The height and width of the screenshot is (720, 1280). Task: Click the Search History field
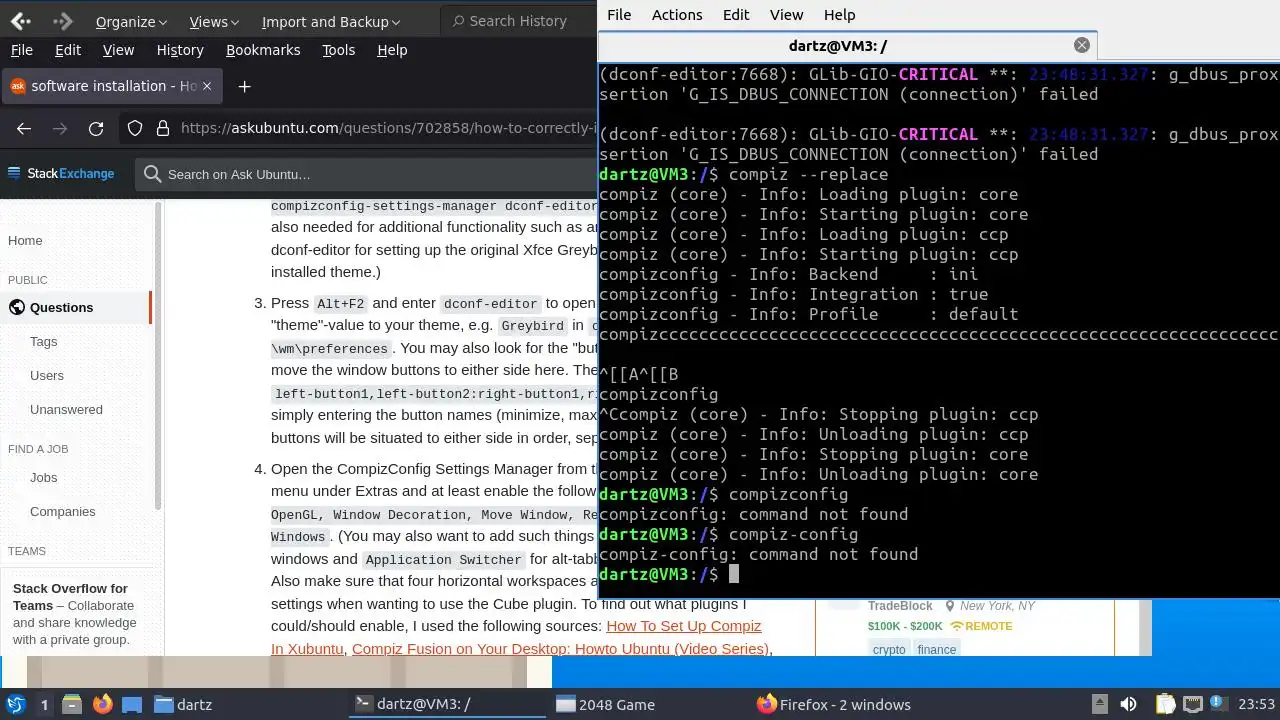[x=517, y=21]
